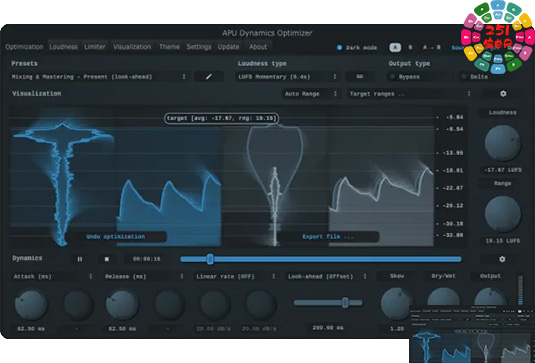Click the 1.20 skew value field
Viewport: 535px width, 363px height.
pyautogui.click(x=396, y=329)
